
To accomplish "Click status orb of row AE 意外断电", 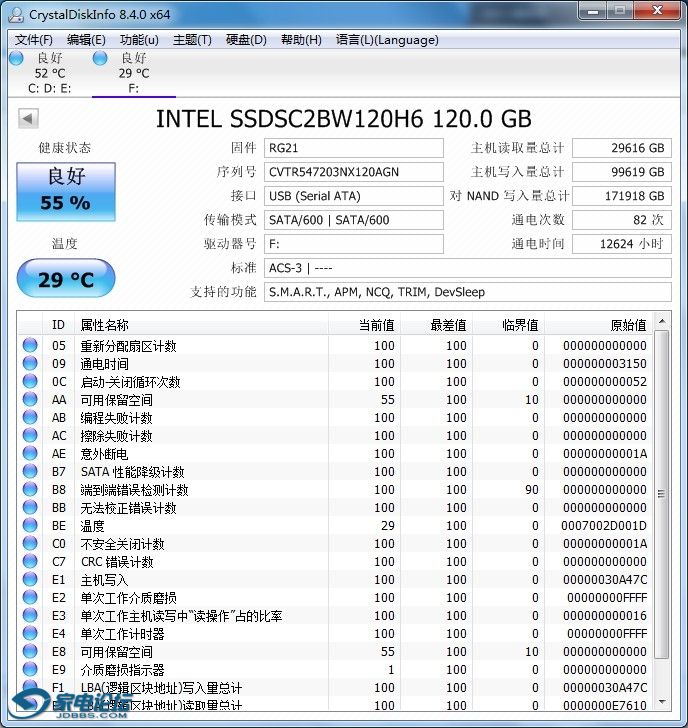I will point(30,453).
